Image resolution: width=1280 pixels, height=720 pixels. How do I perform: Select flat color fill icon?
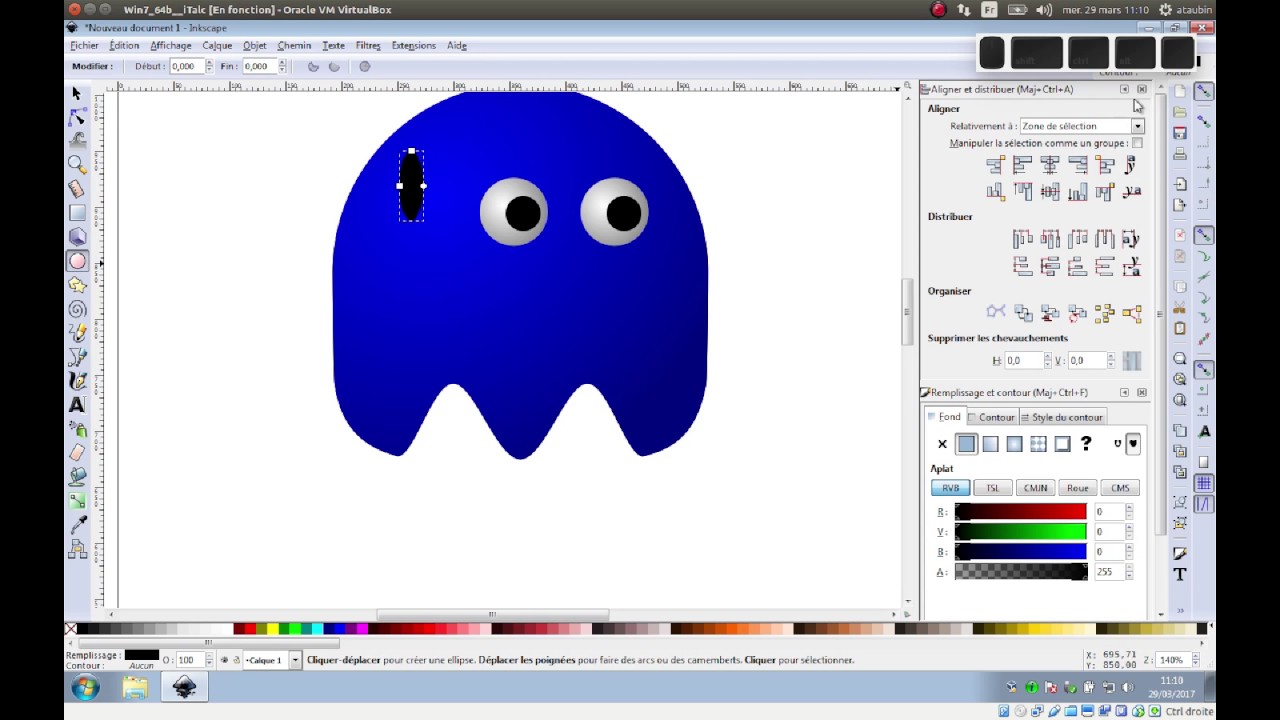[966, 443]
